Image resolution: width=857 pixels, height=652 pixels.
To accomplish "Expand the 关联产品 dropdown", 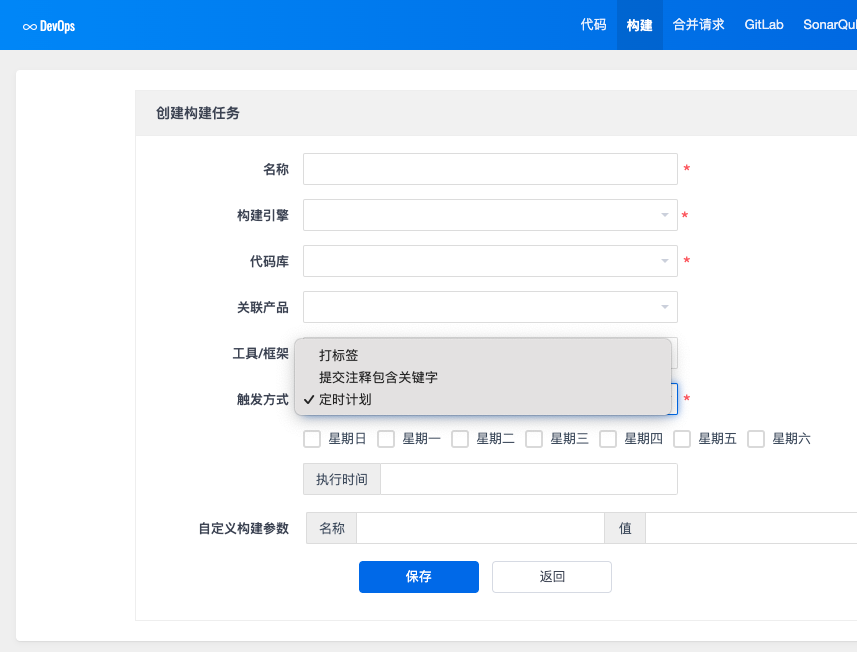I will point(664,307).
